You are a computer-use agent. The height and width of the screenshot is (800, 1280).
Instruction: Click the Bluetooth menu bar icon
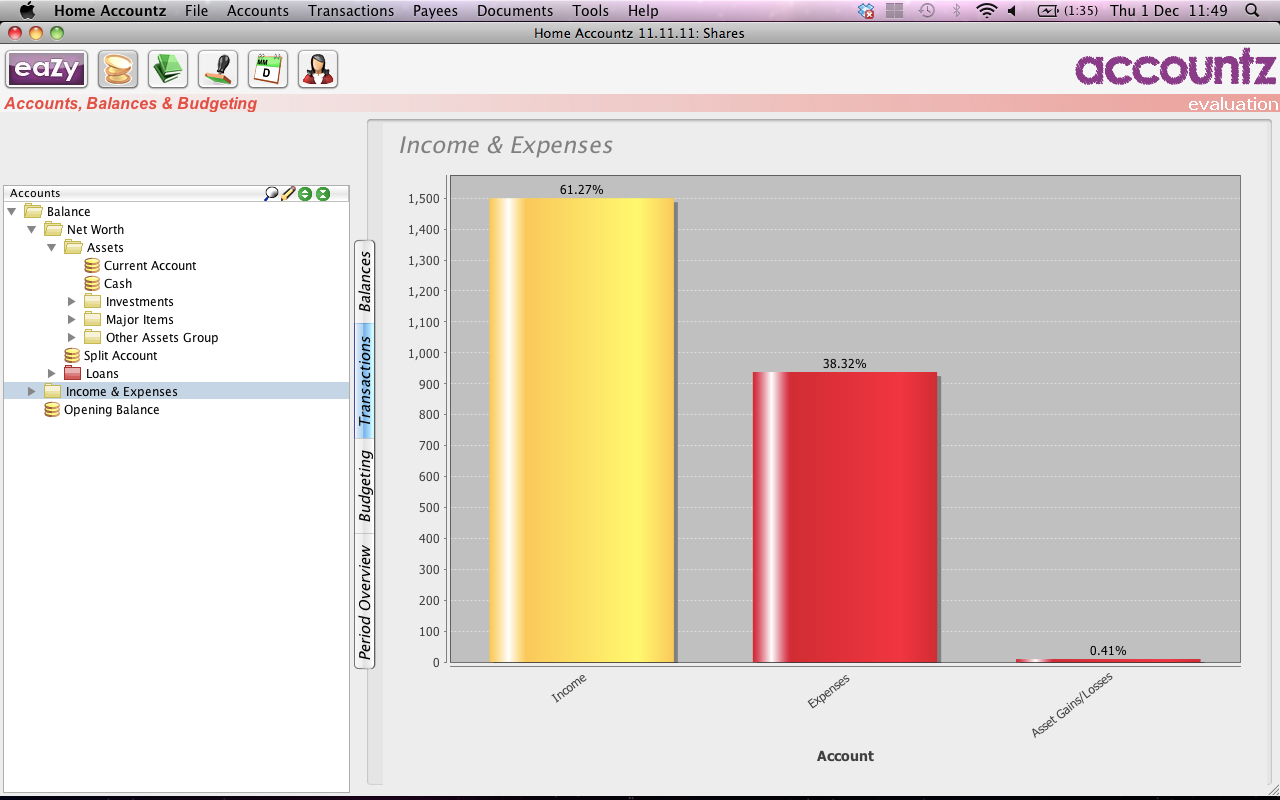click(x=956, y=11)
